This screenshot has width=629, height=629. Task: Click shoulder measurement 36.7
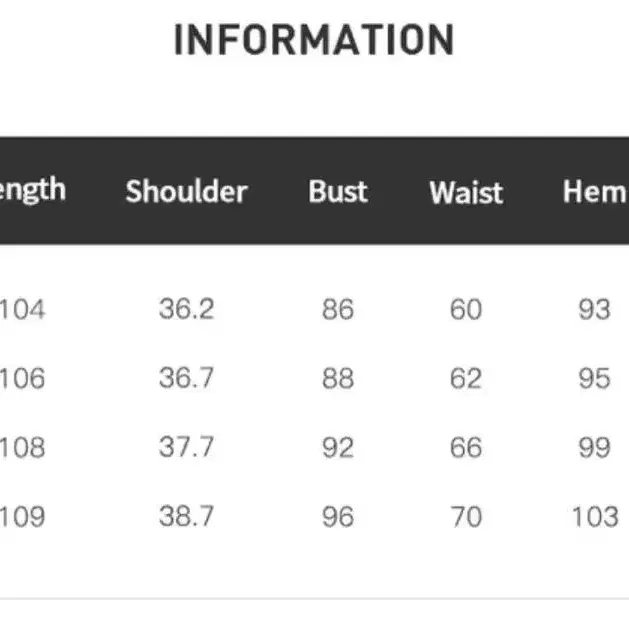[x=186, y=378]
